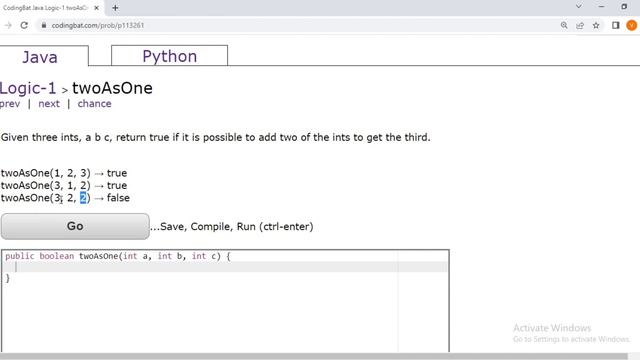Screen dimensions: 640x360
Task: Click the closing brace line in editor
Action: (7, 278)
